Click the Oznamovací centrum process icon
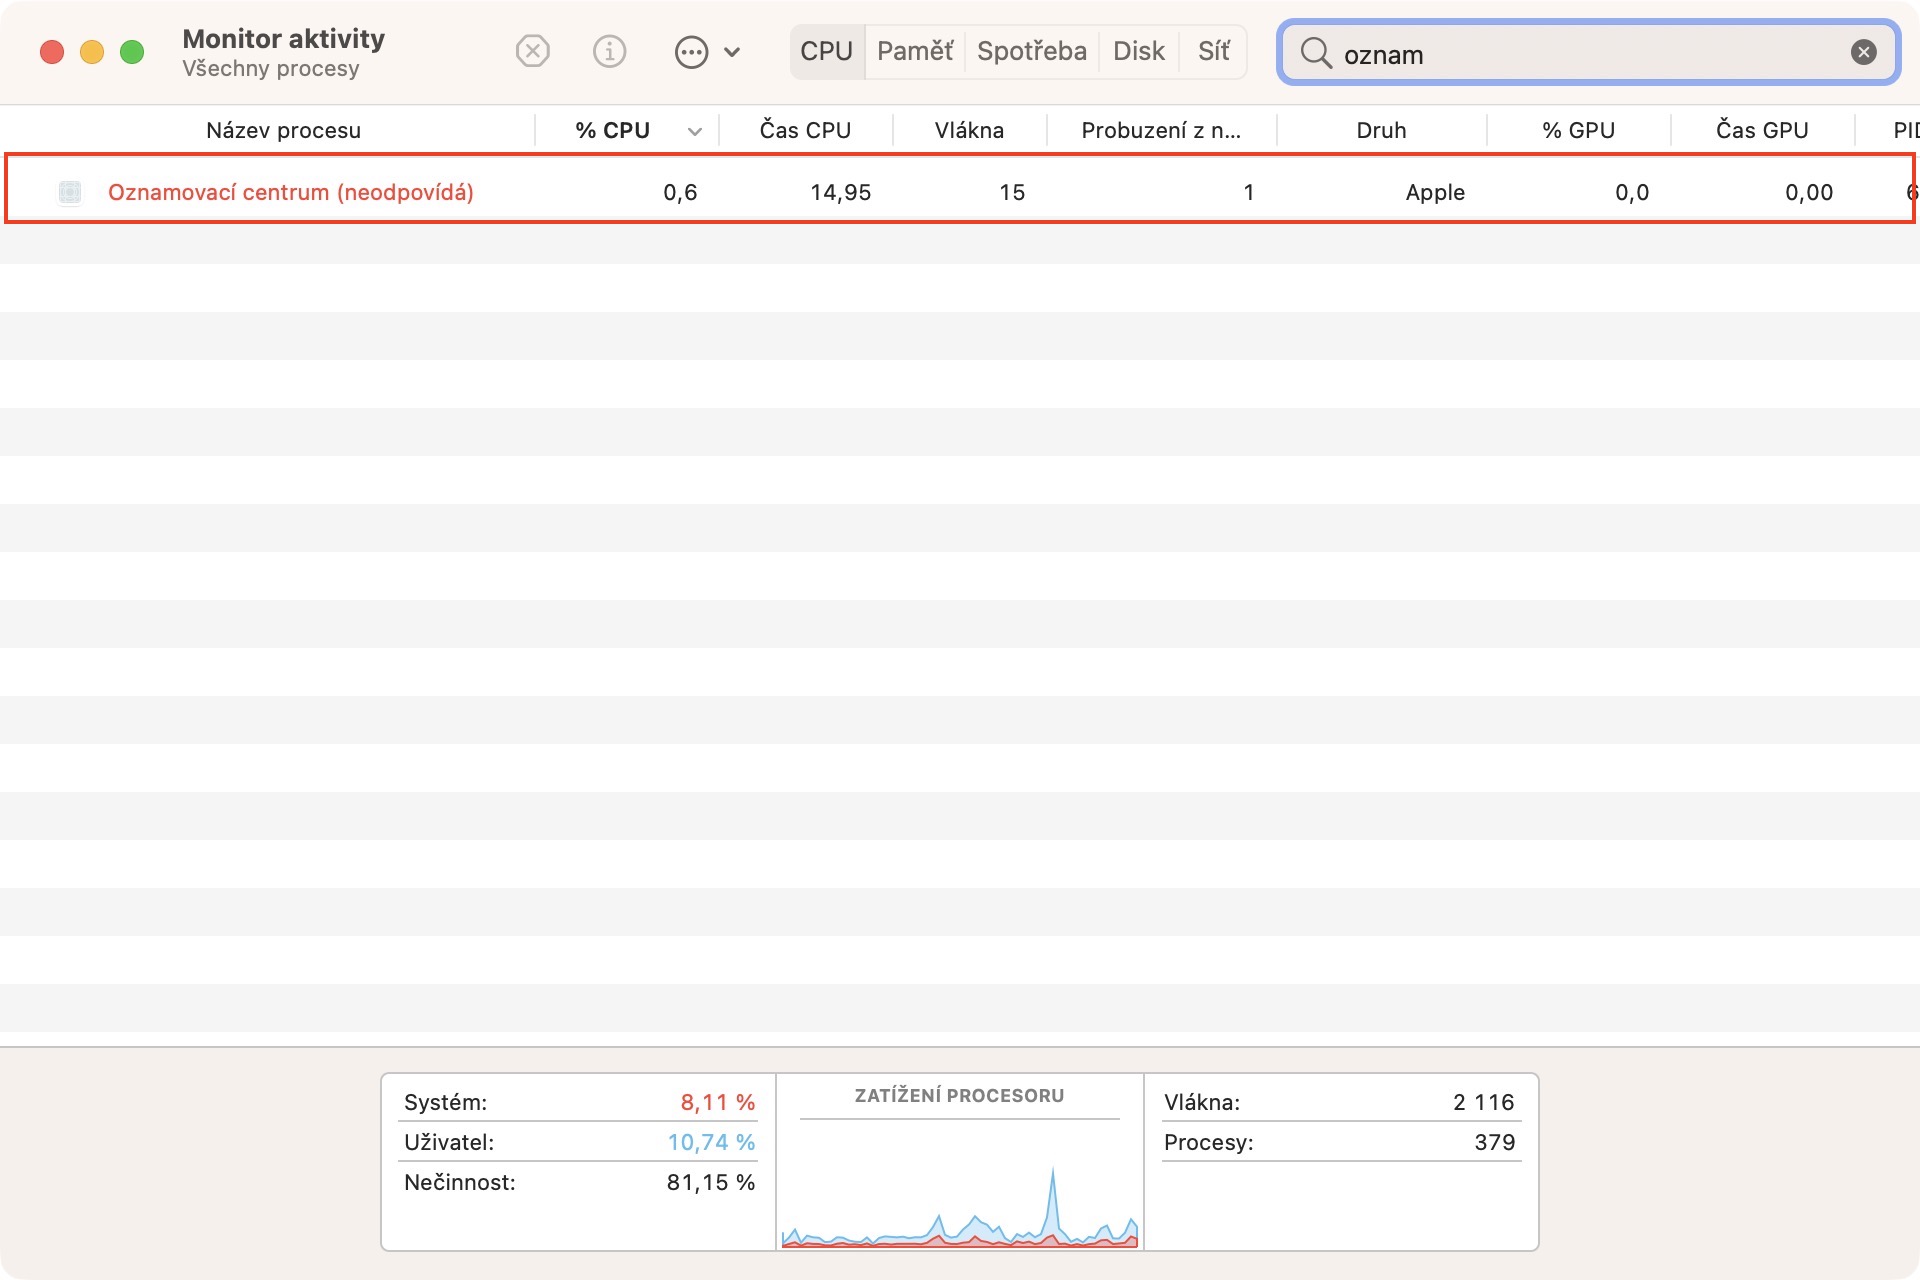The height and width of the screenshot is (1280, 1920). point(70,192)
